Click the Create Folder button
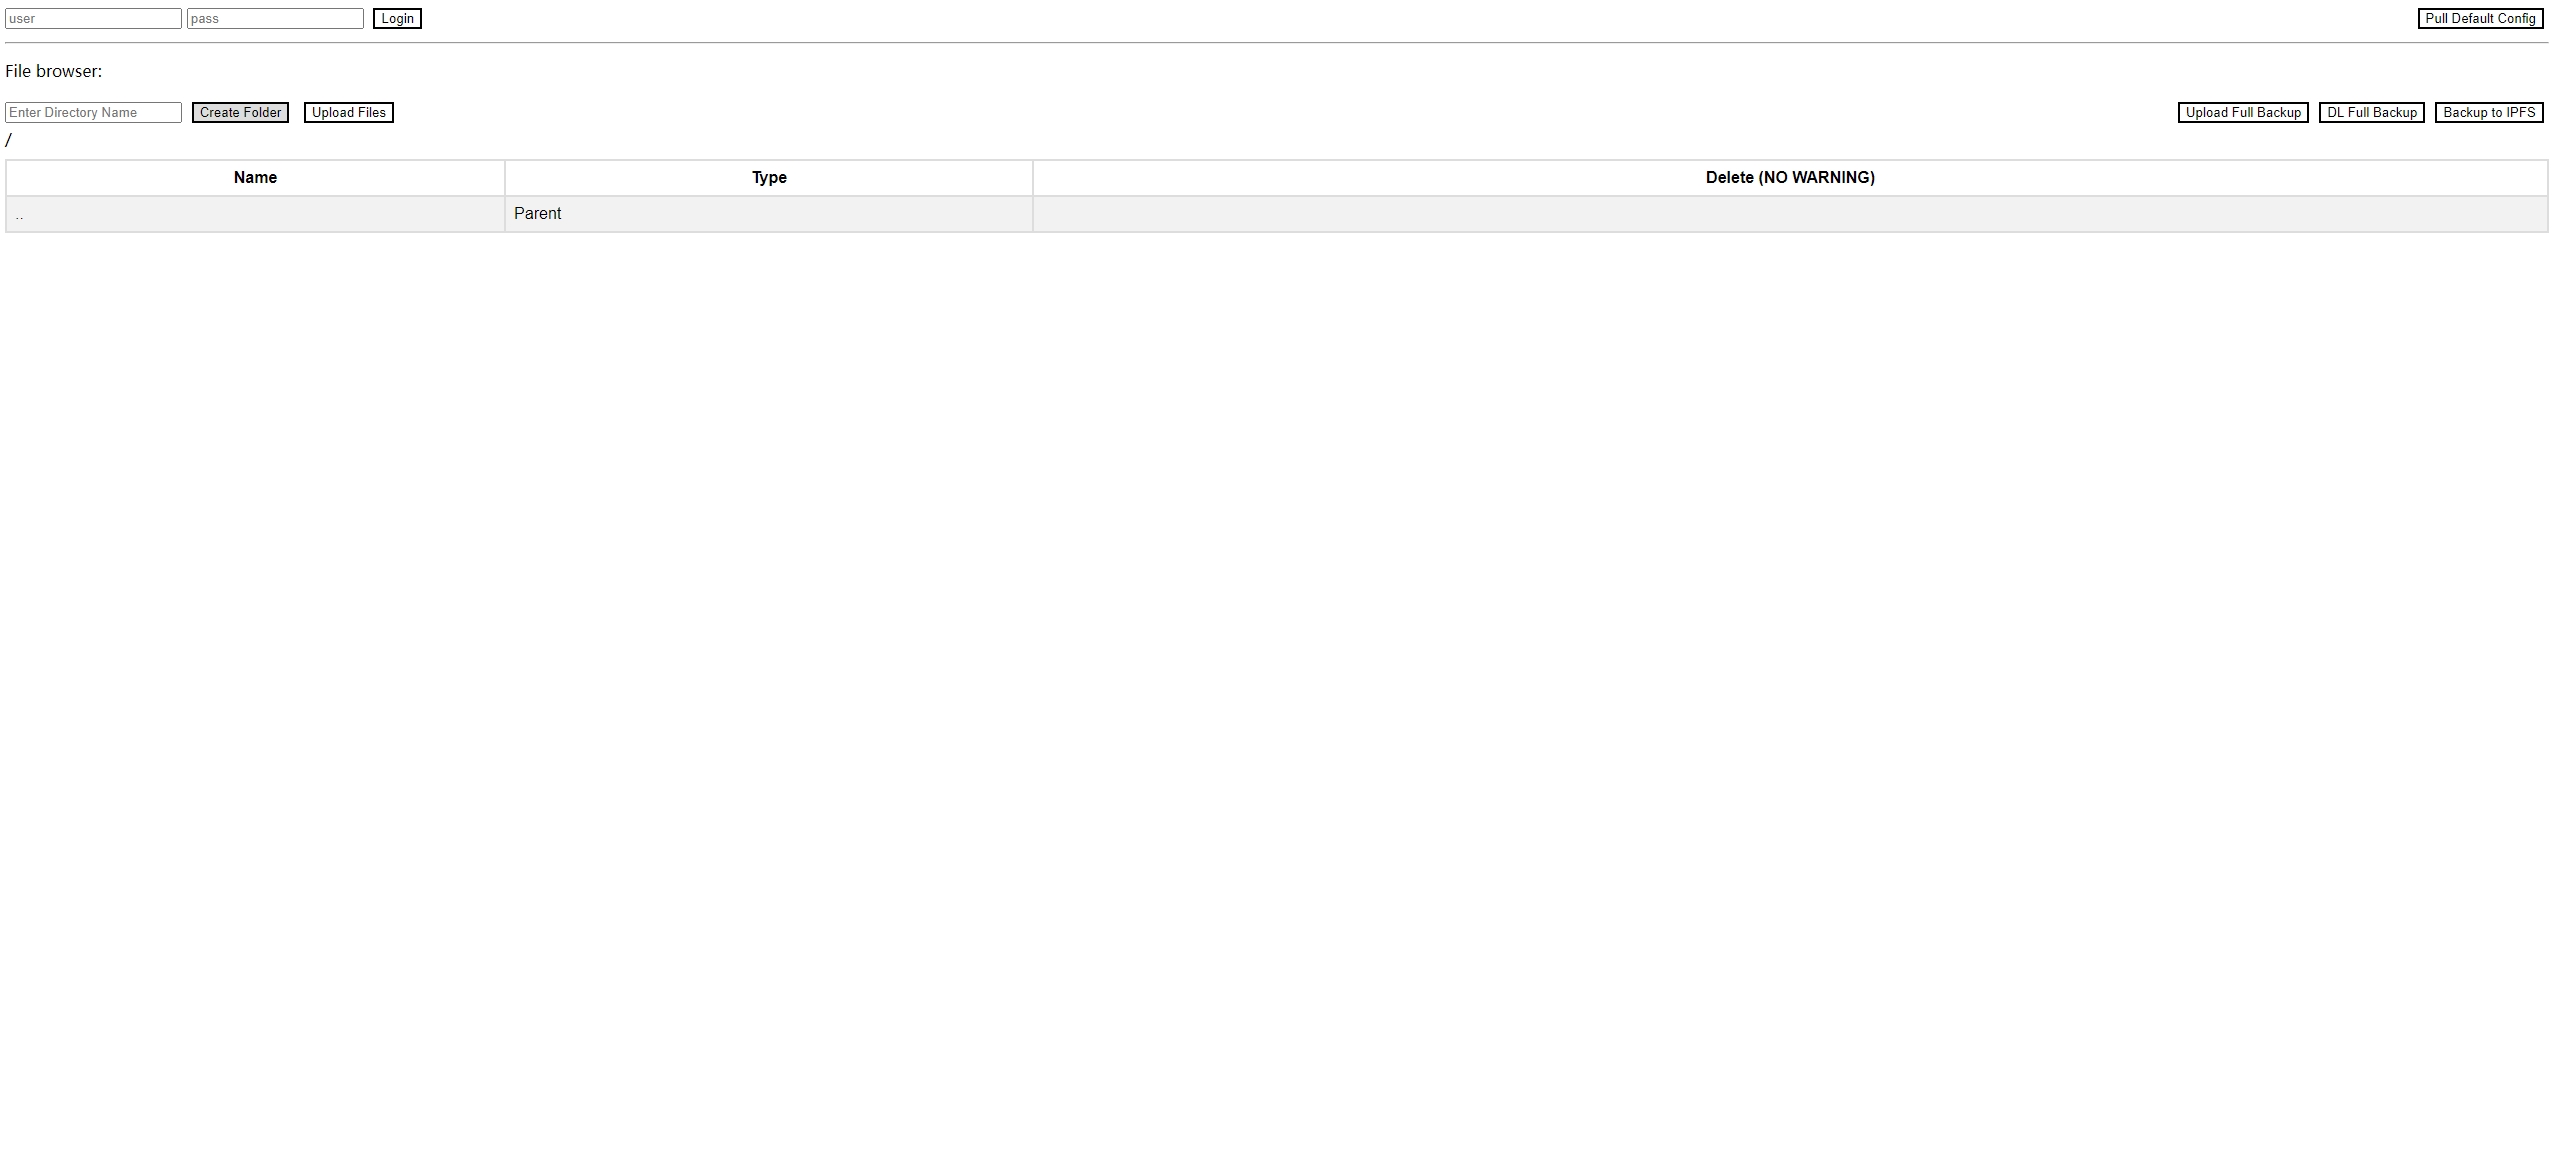 240,112
